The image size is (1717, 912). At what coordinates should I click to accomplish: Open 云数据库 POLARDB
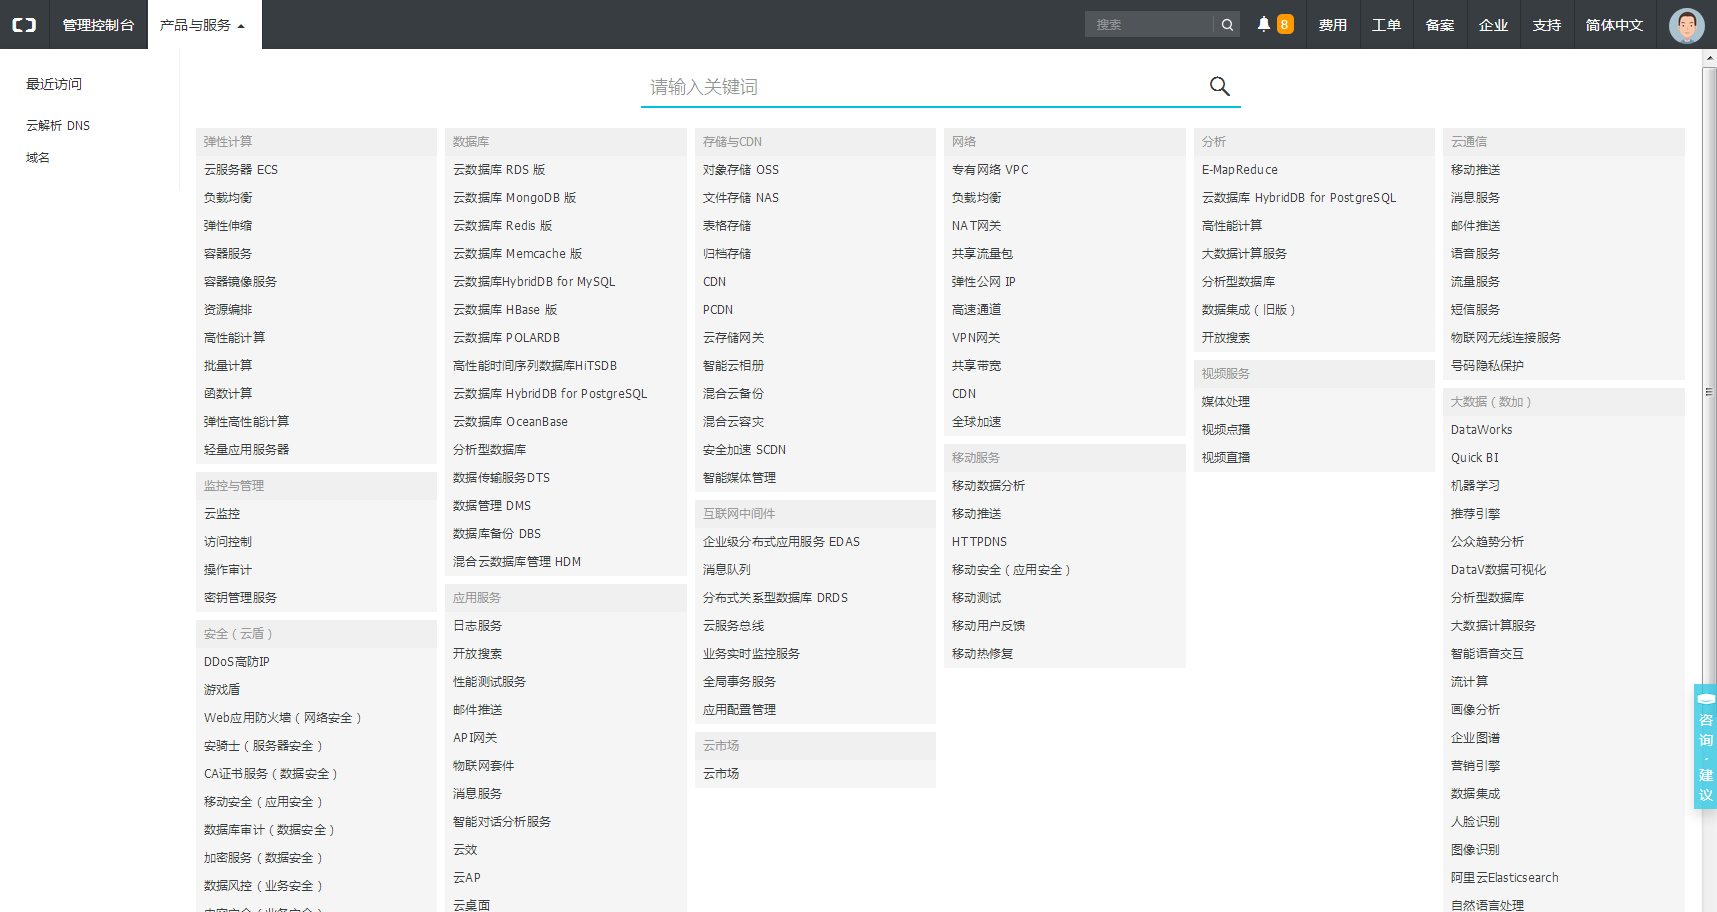click(x=507, y=338)
